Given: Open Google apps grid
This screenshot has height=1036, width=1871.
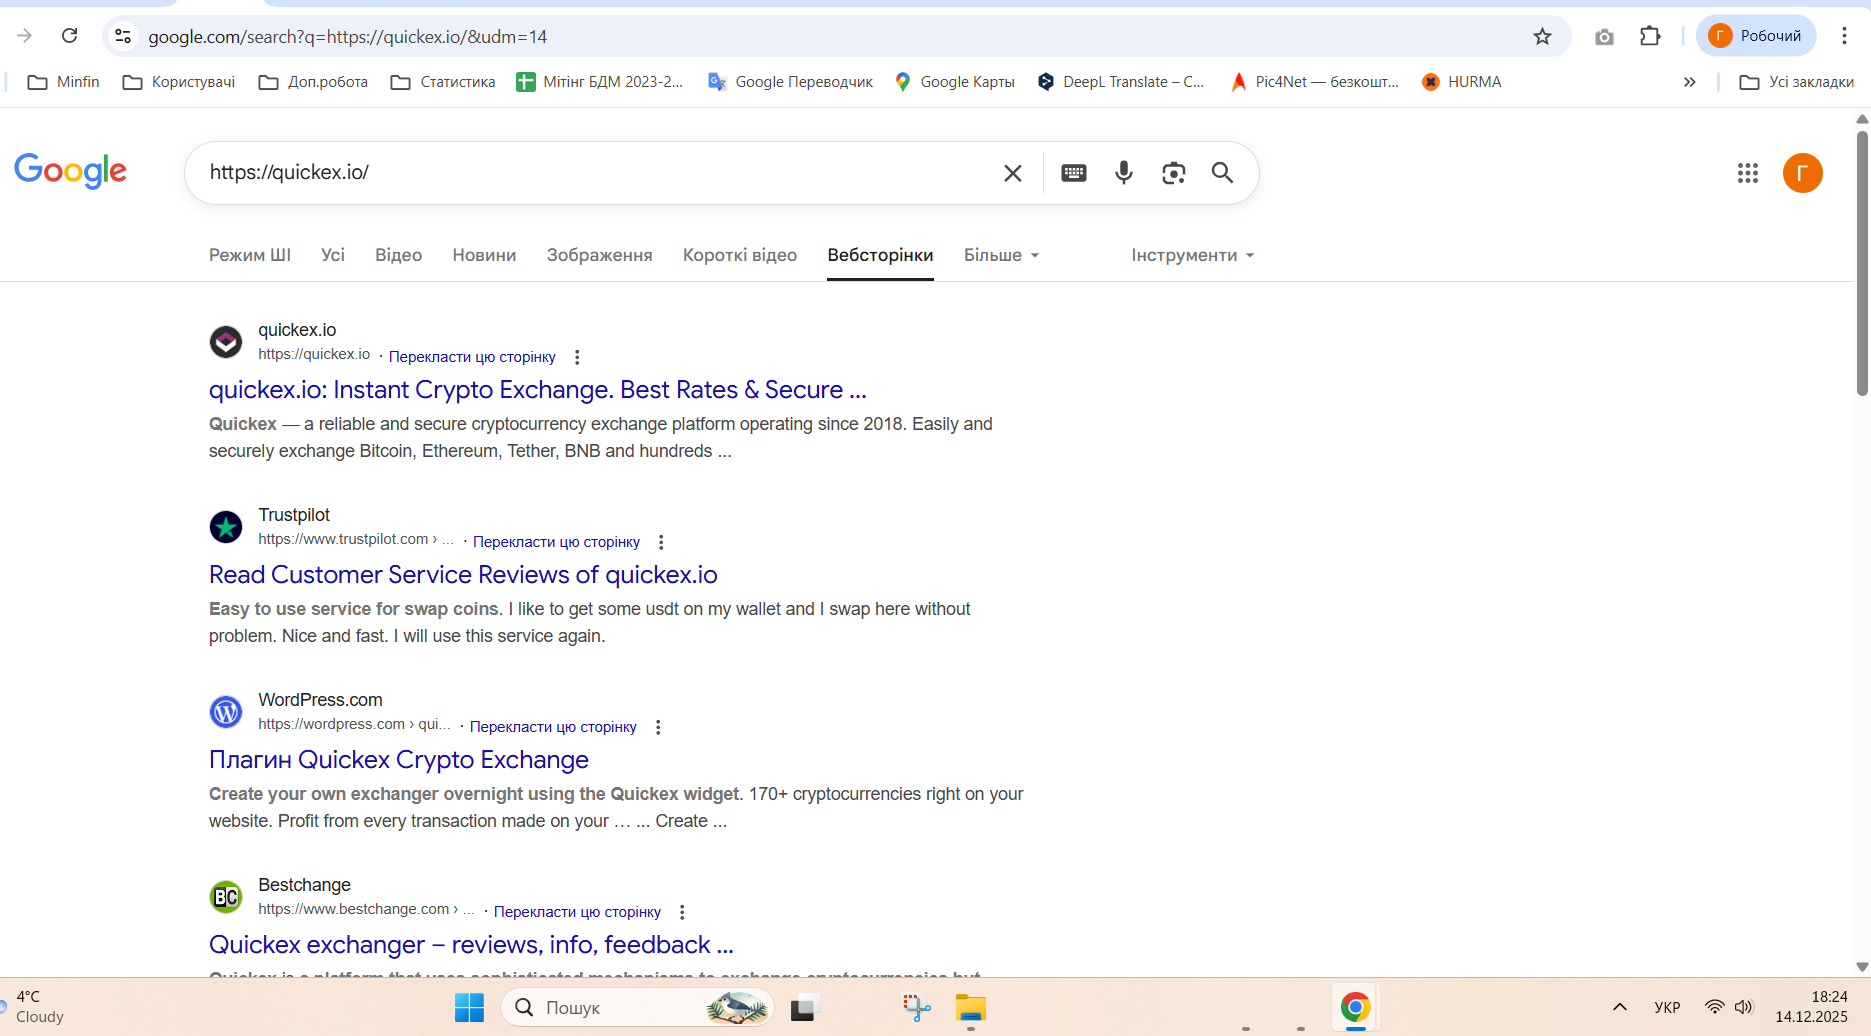Looking at the screenshot, I should pos(1748,173).
